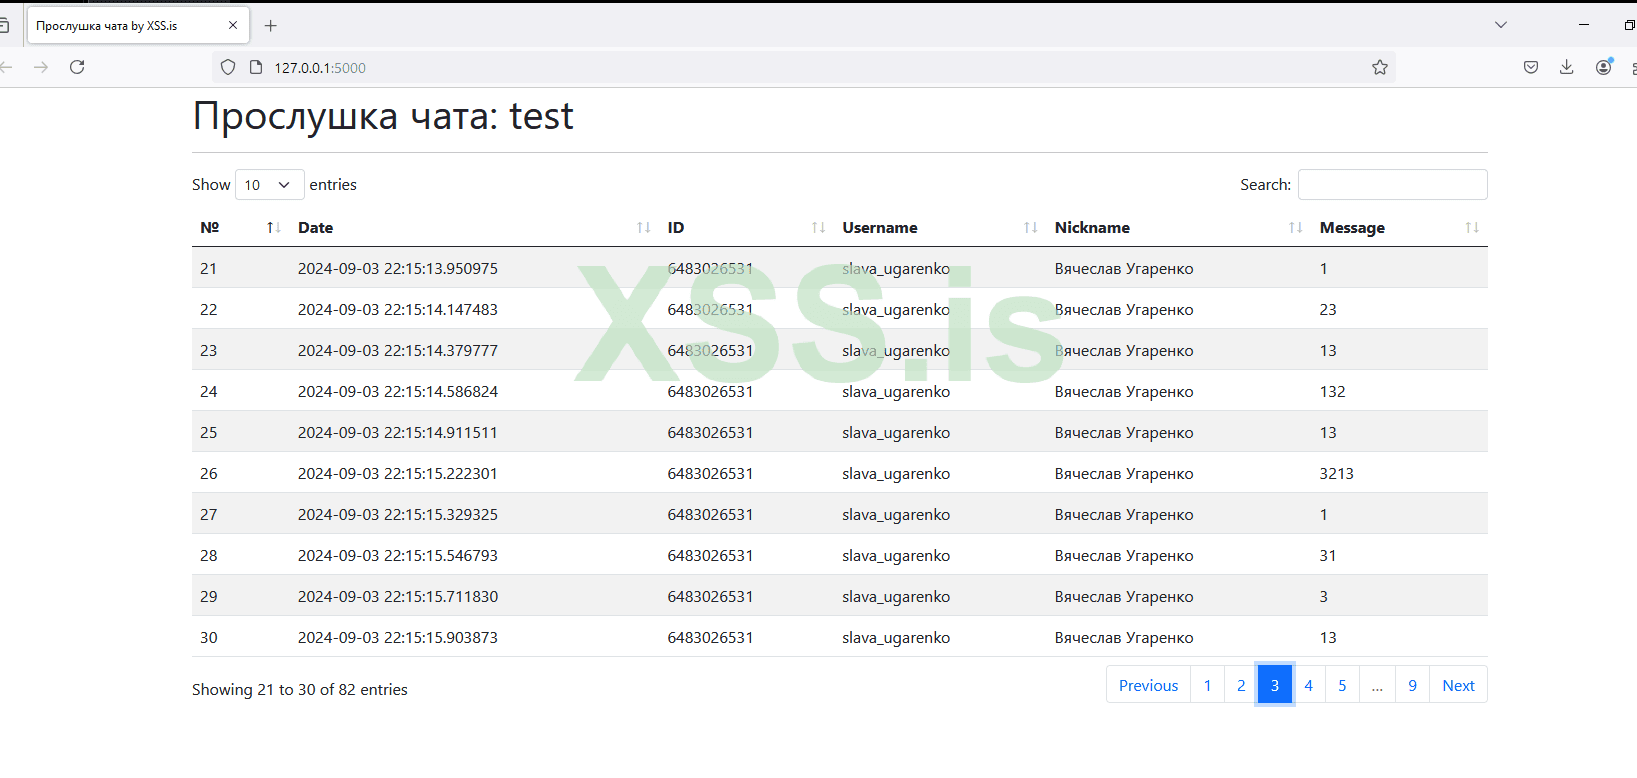The width and height of the screenshot is (1637, 778).
Task: Go to pagination page 4
Action: [x=1308, y=685]
